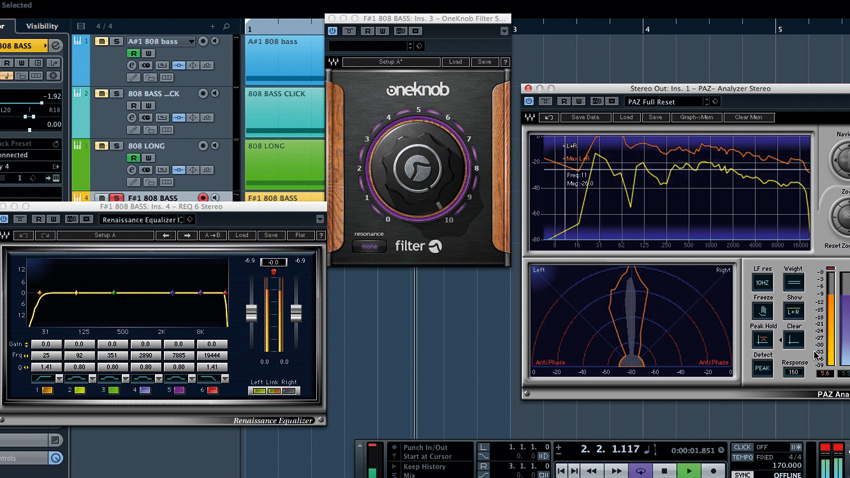Click the A→B copy button in Renaissance Equalizer
Screen dimensions: 850x478
212,235
